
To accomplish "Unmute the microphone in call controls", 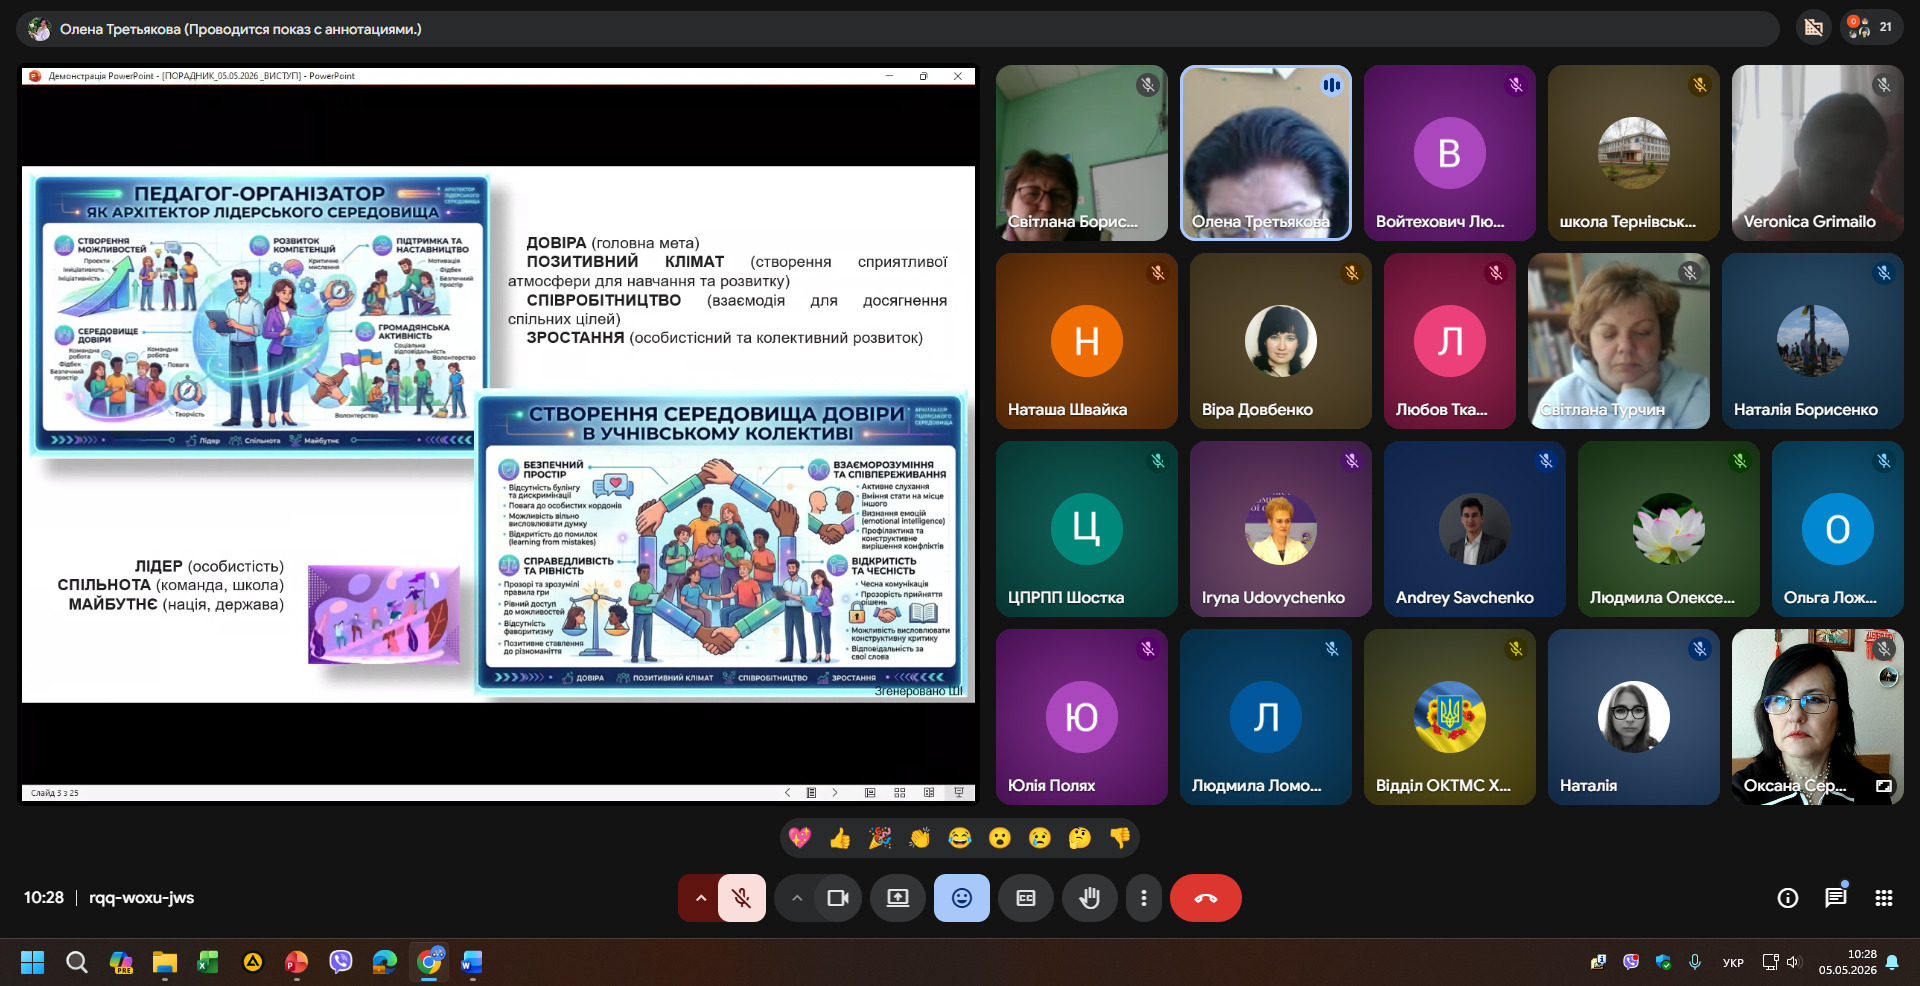I will coord(742,898).
